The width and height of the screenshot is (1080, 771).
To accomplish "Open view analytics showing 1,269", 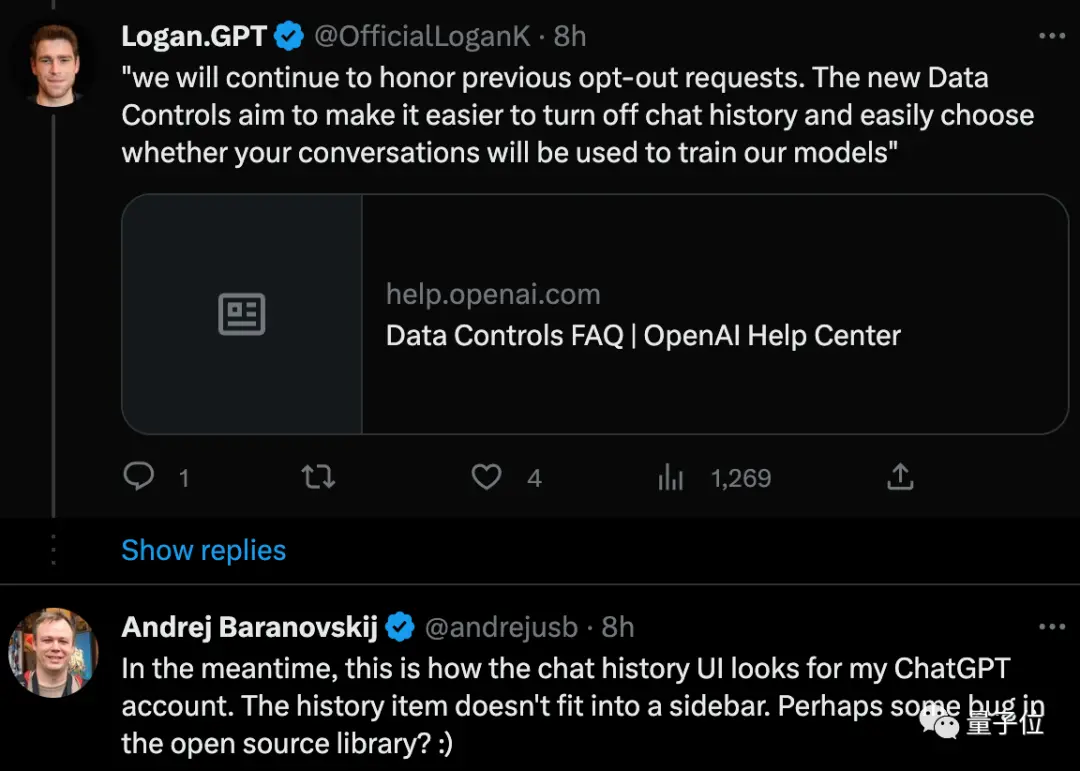I will pos(671,478).
